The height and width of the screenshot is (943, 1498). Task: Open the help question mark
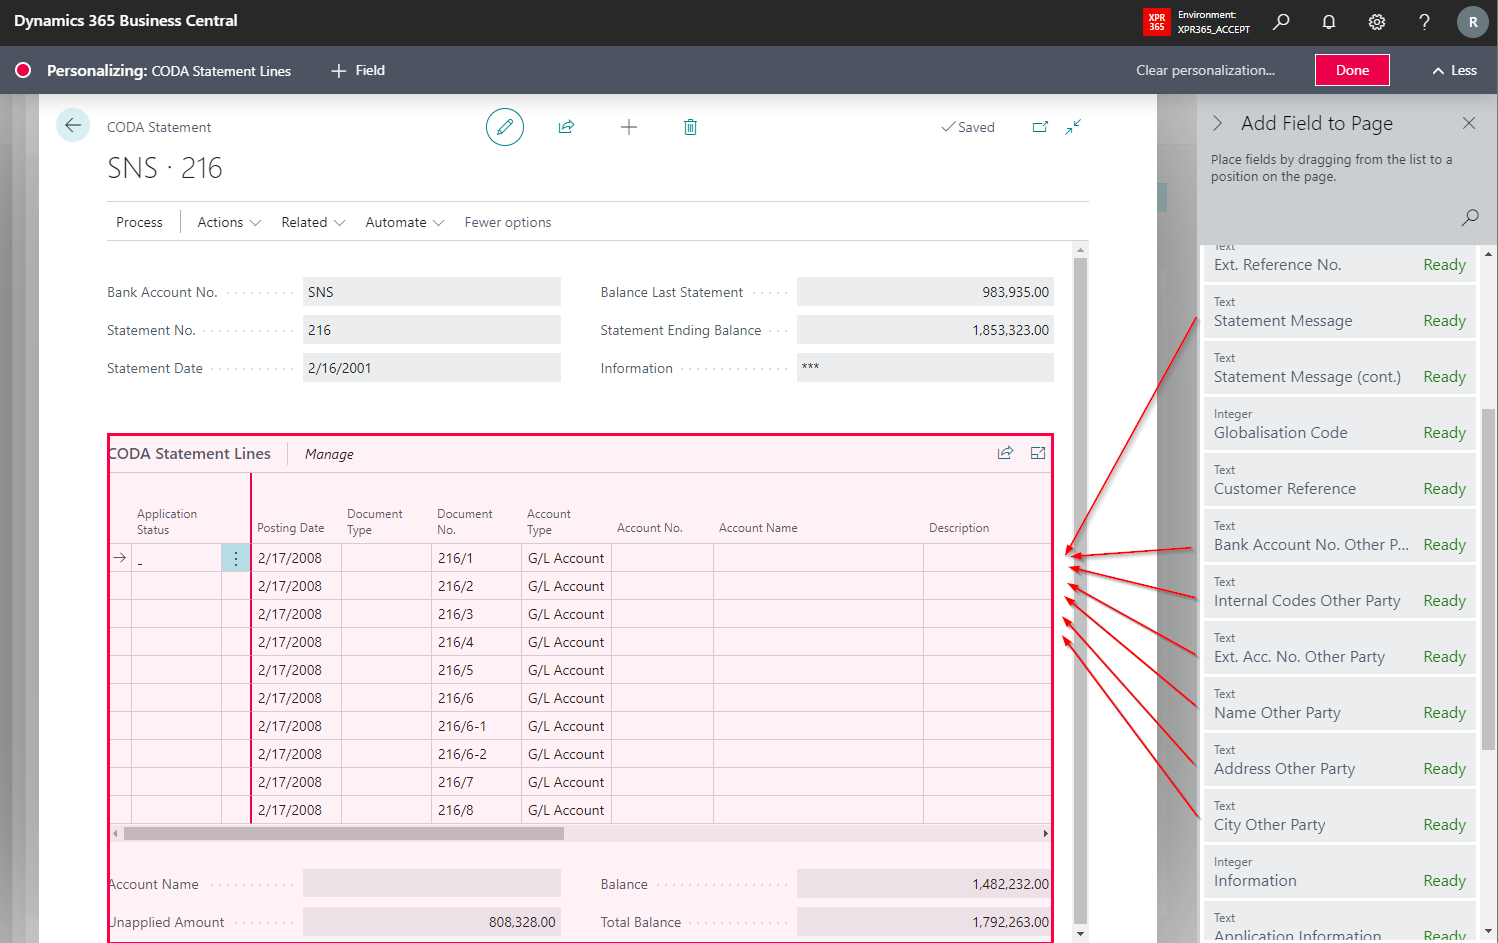coord(1424,21)
